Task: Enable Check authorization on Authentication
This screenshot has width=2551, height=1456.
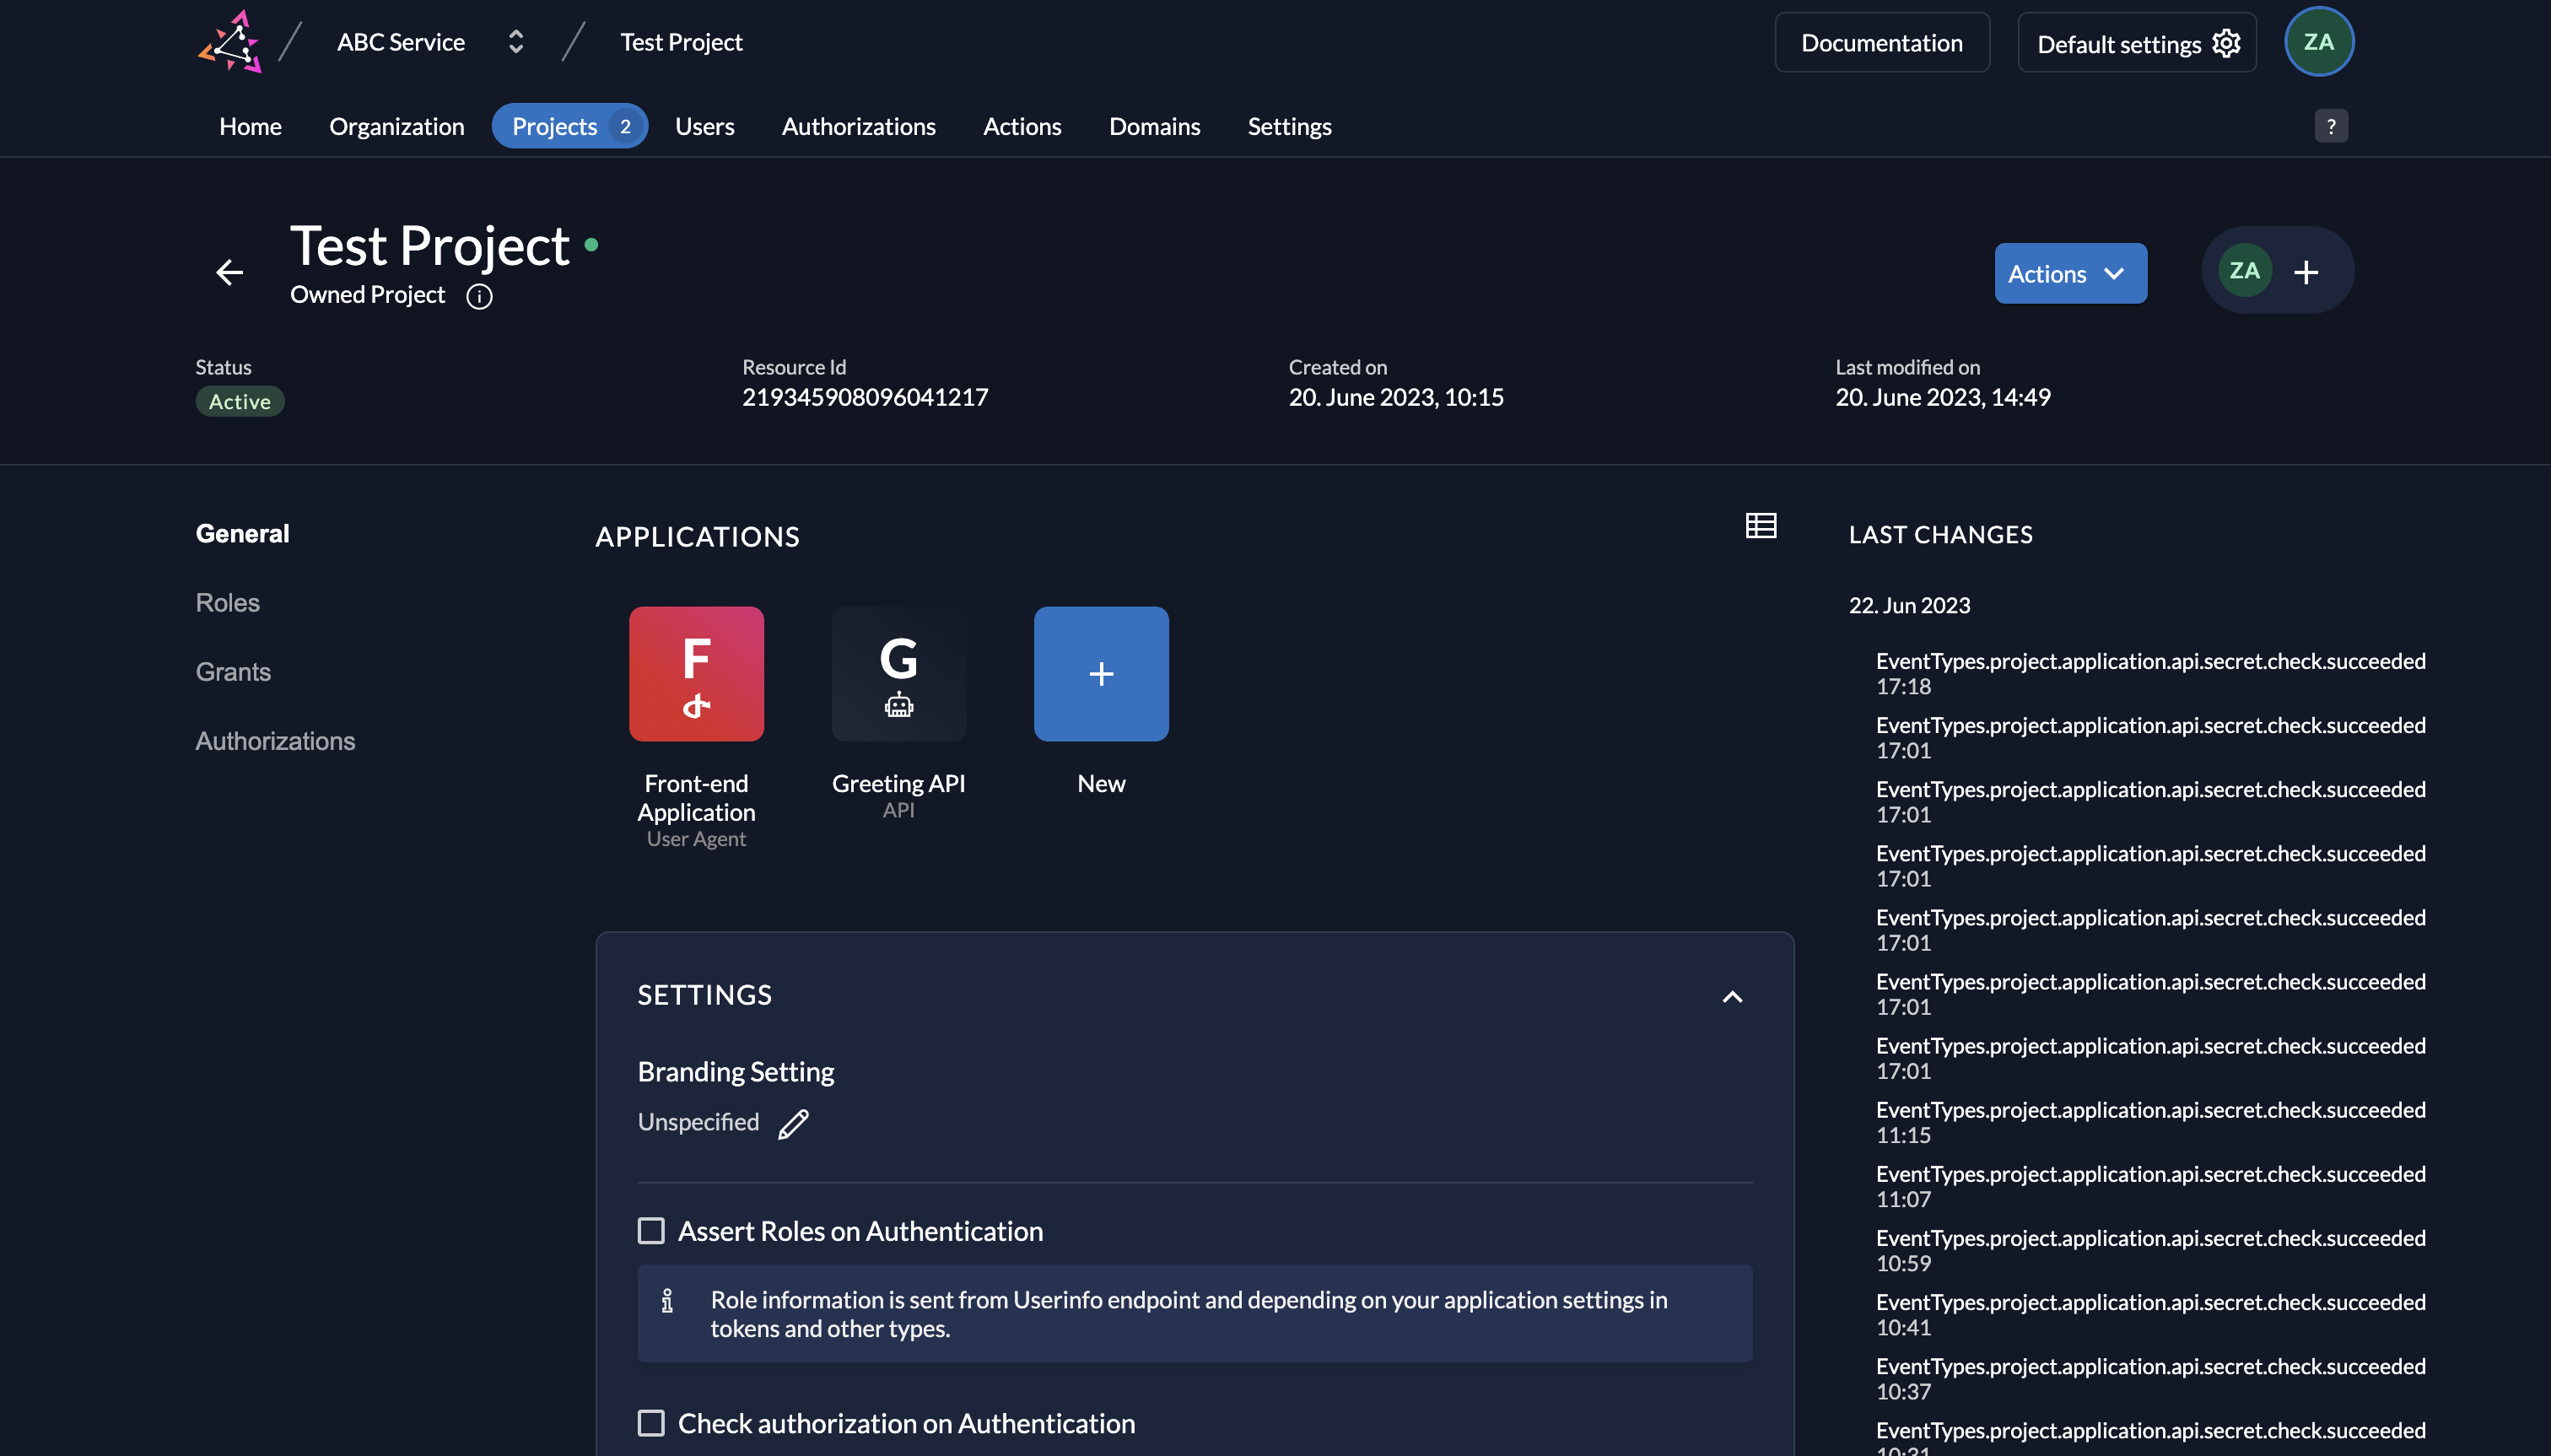Action: click(651, 1422)
